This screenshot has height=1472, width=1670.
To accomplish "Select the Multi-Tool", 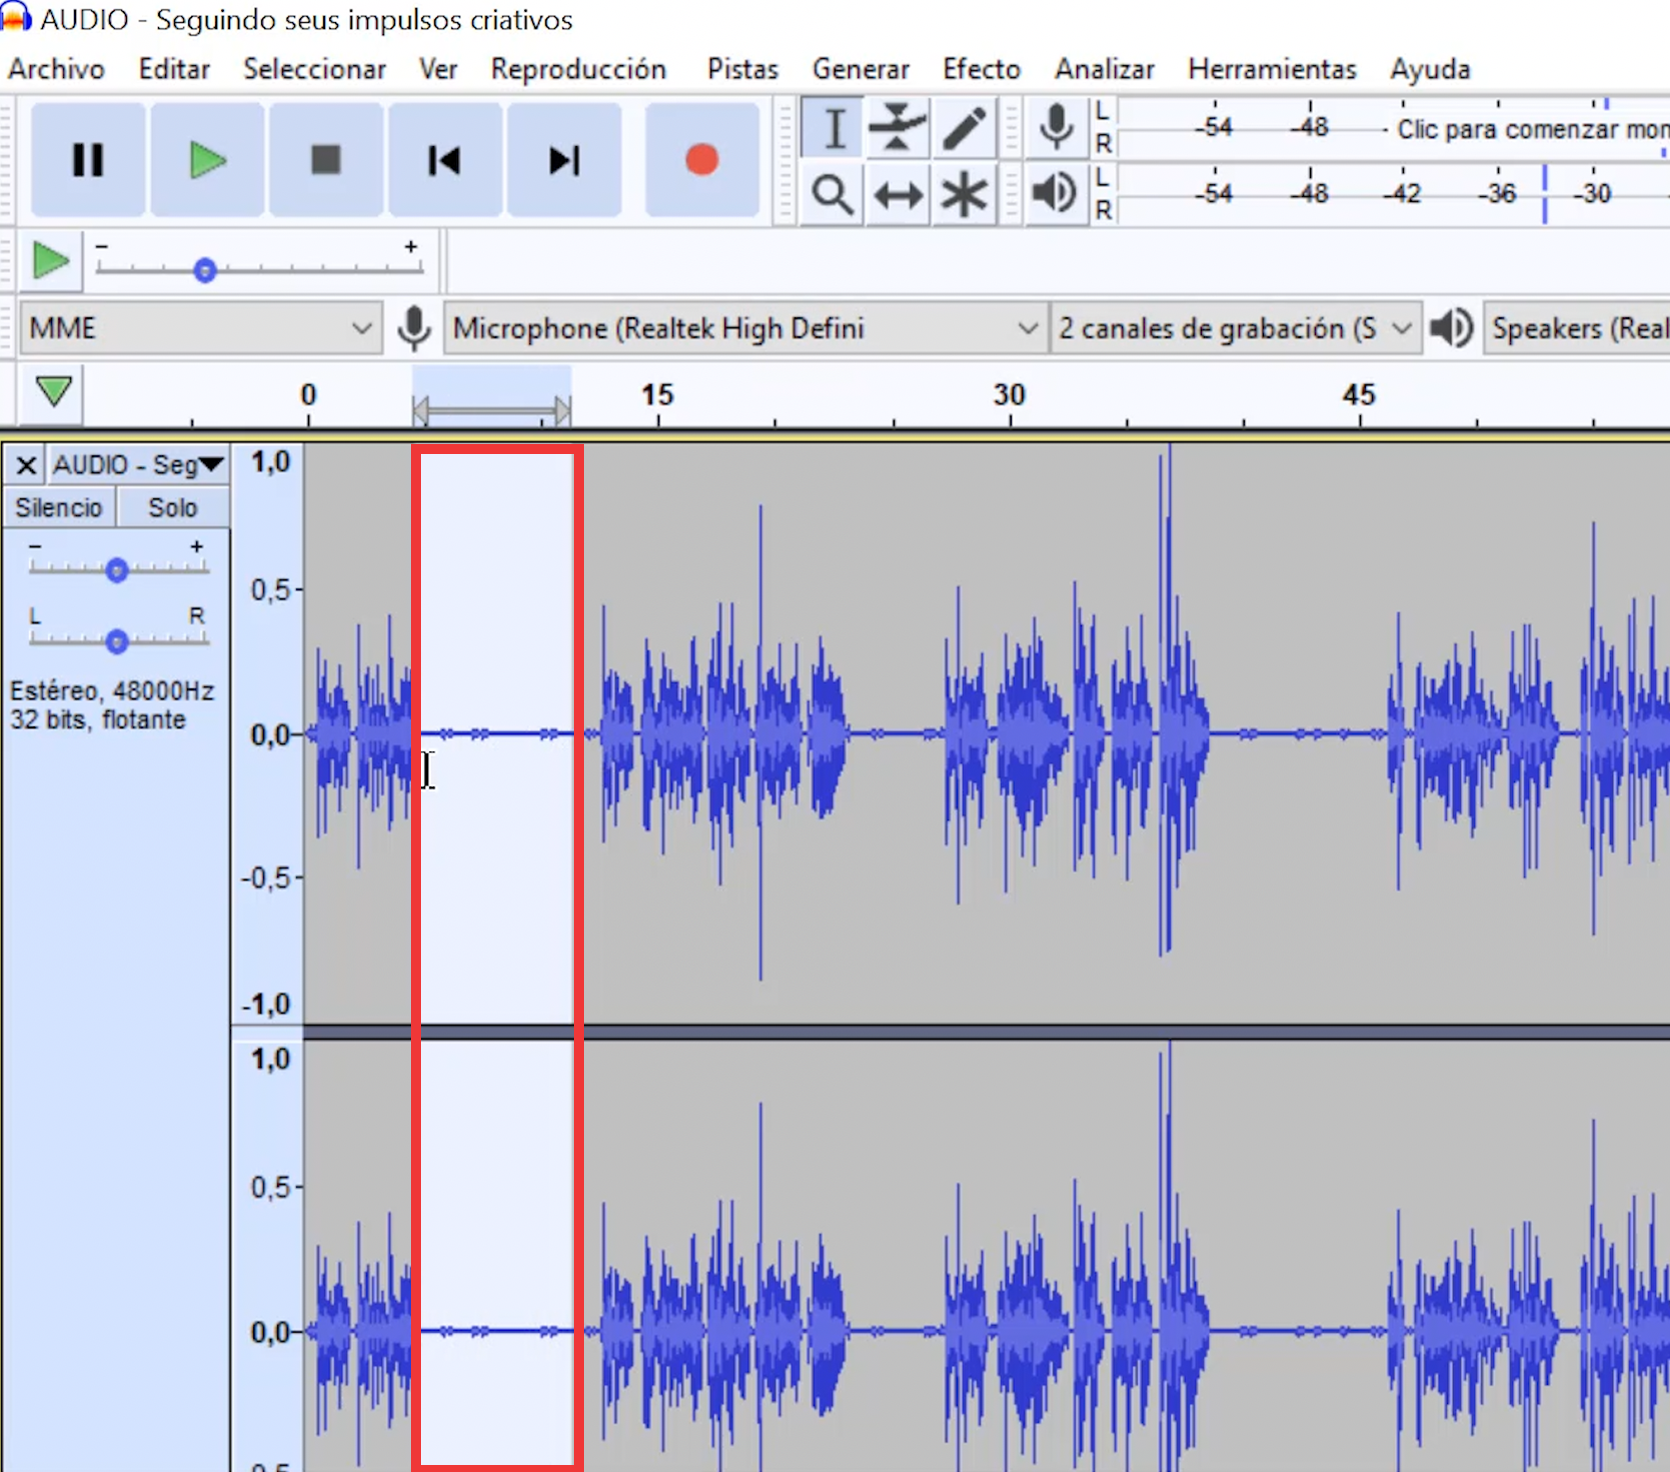I will pyautogui.click(x=963, y=195).
